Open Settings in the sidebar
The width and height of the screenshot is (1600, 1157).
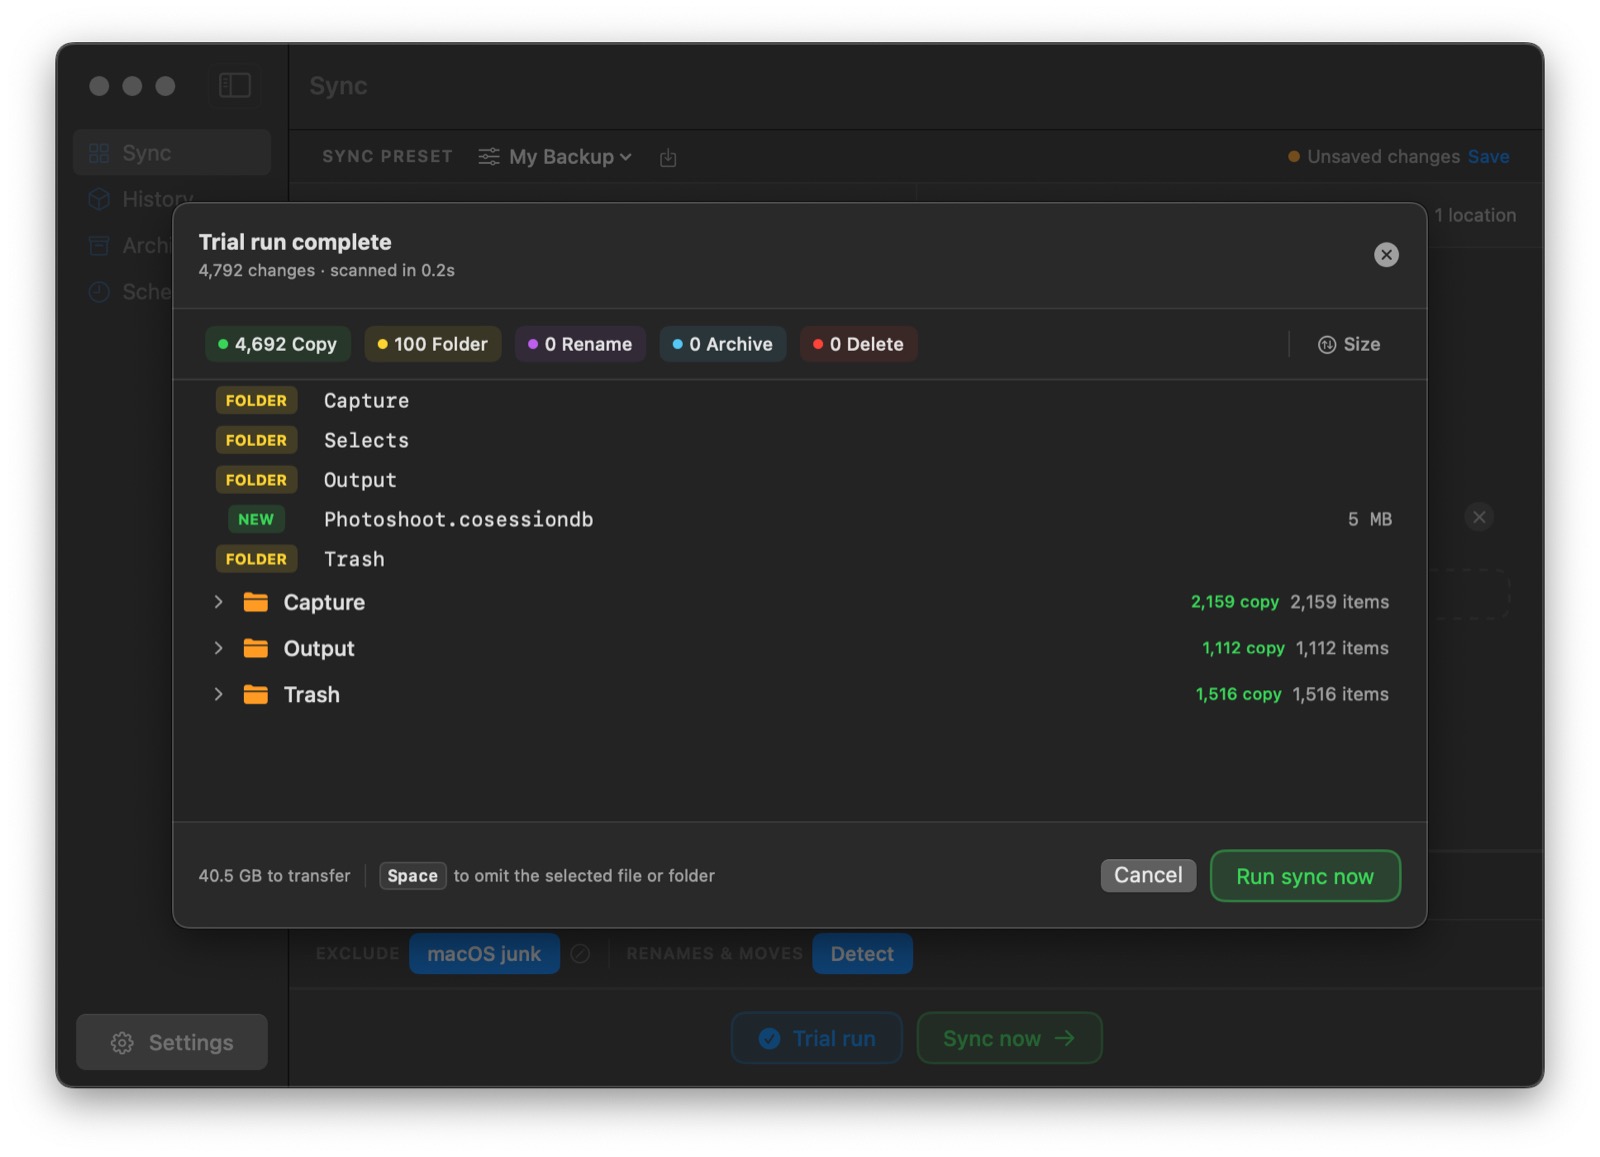(x=172, y=1042)
